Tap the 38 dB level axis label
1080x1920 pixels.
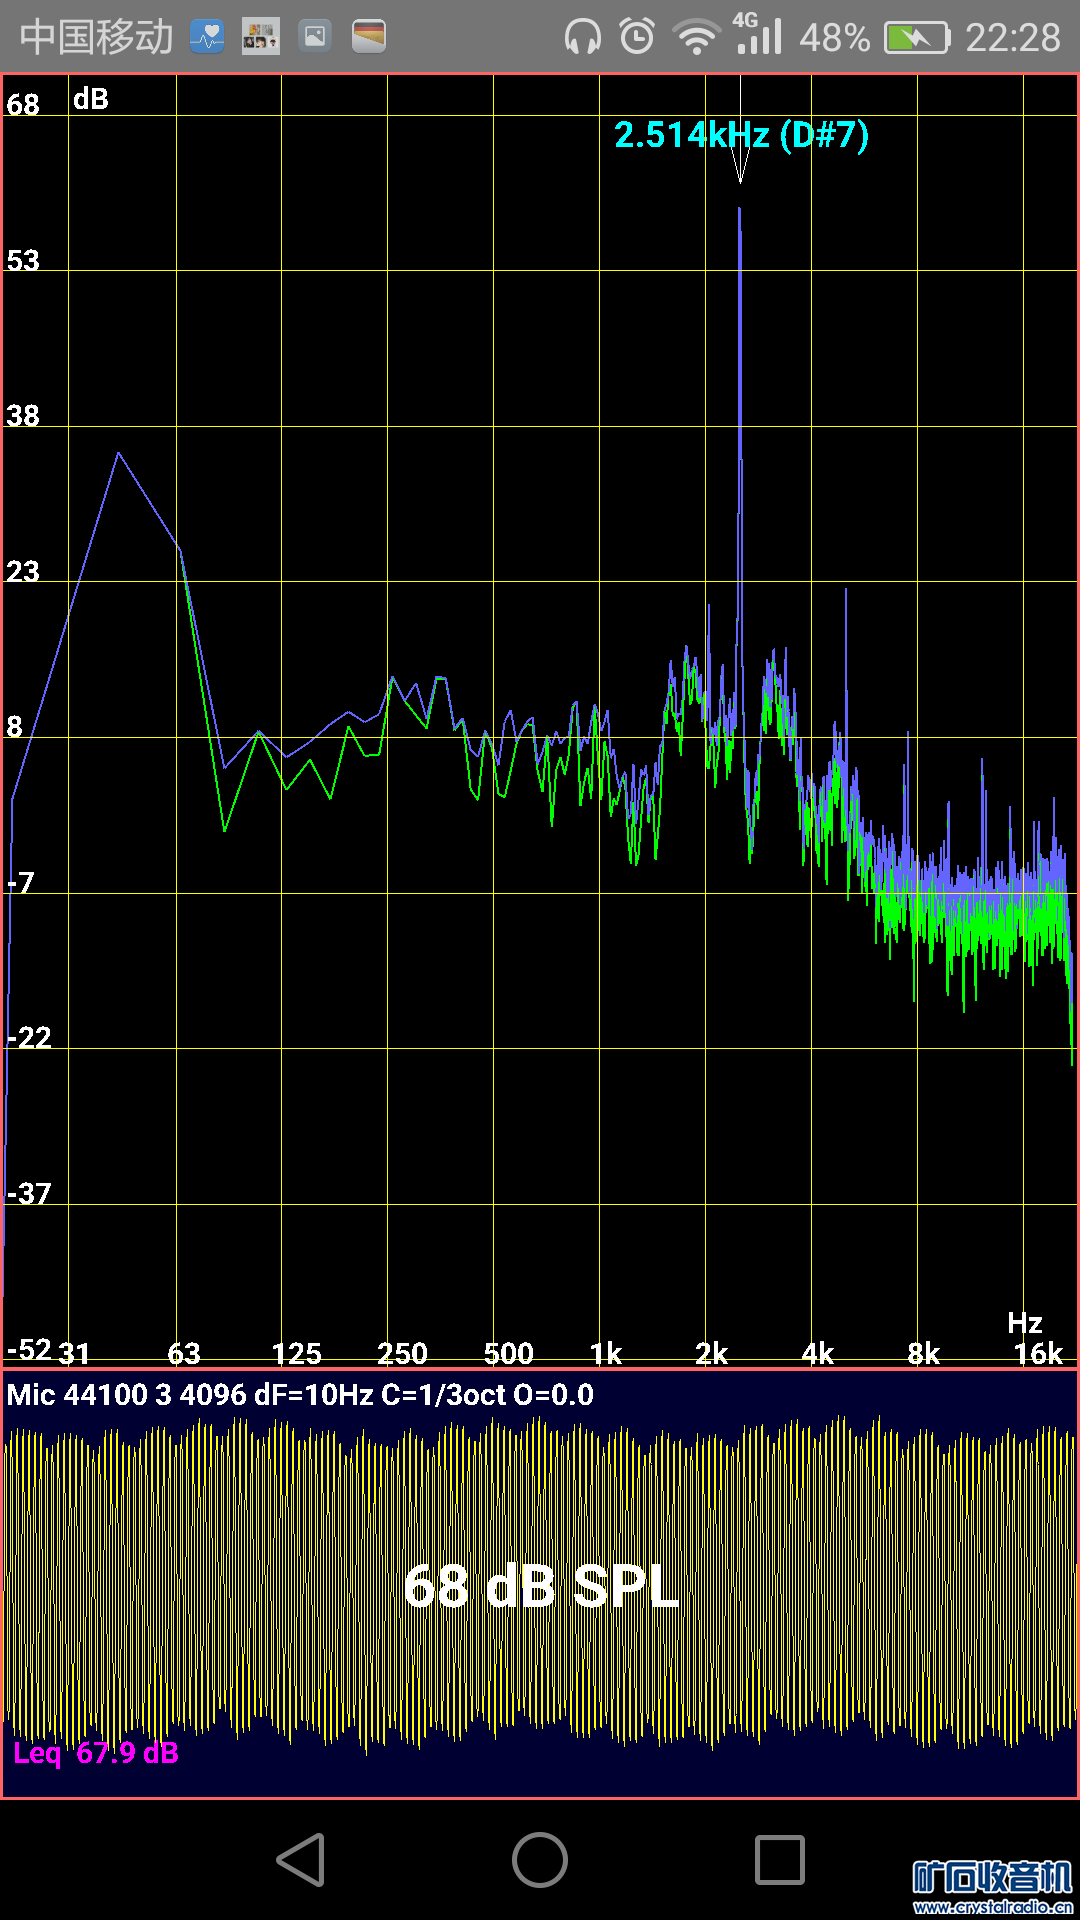(x=23, y=415)
